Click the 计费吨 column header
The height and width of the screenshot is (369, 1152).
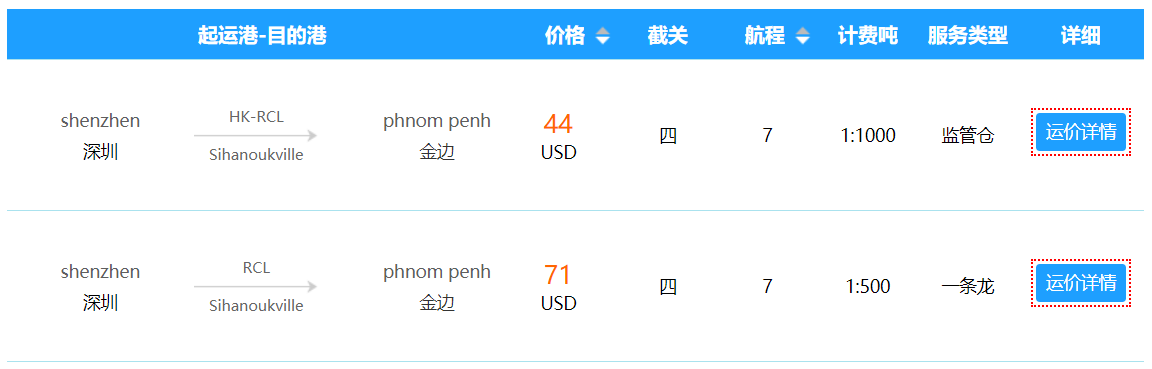tap(868, 35)
